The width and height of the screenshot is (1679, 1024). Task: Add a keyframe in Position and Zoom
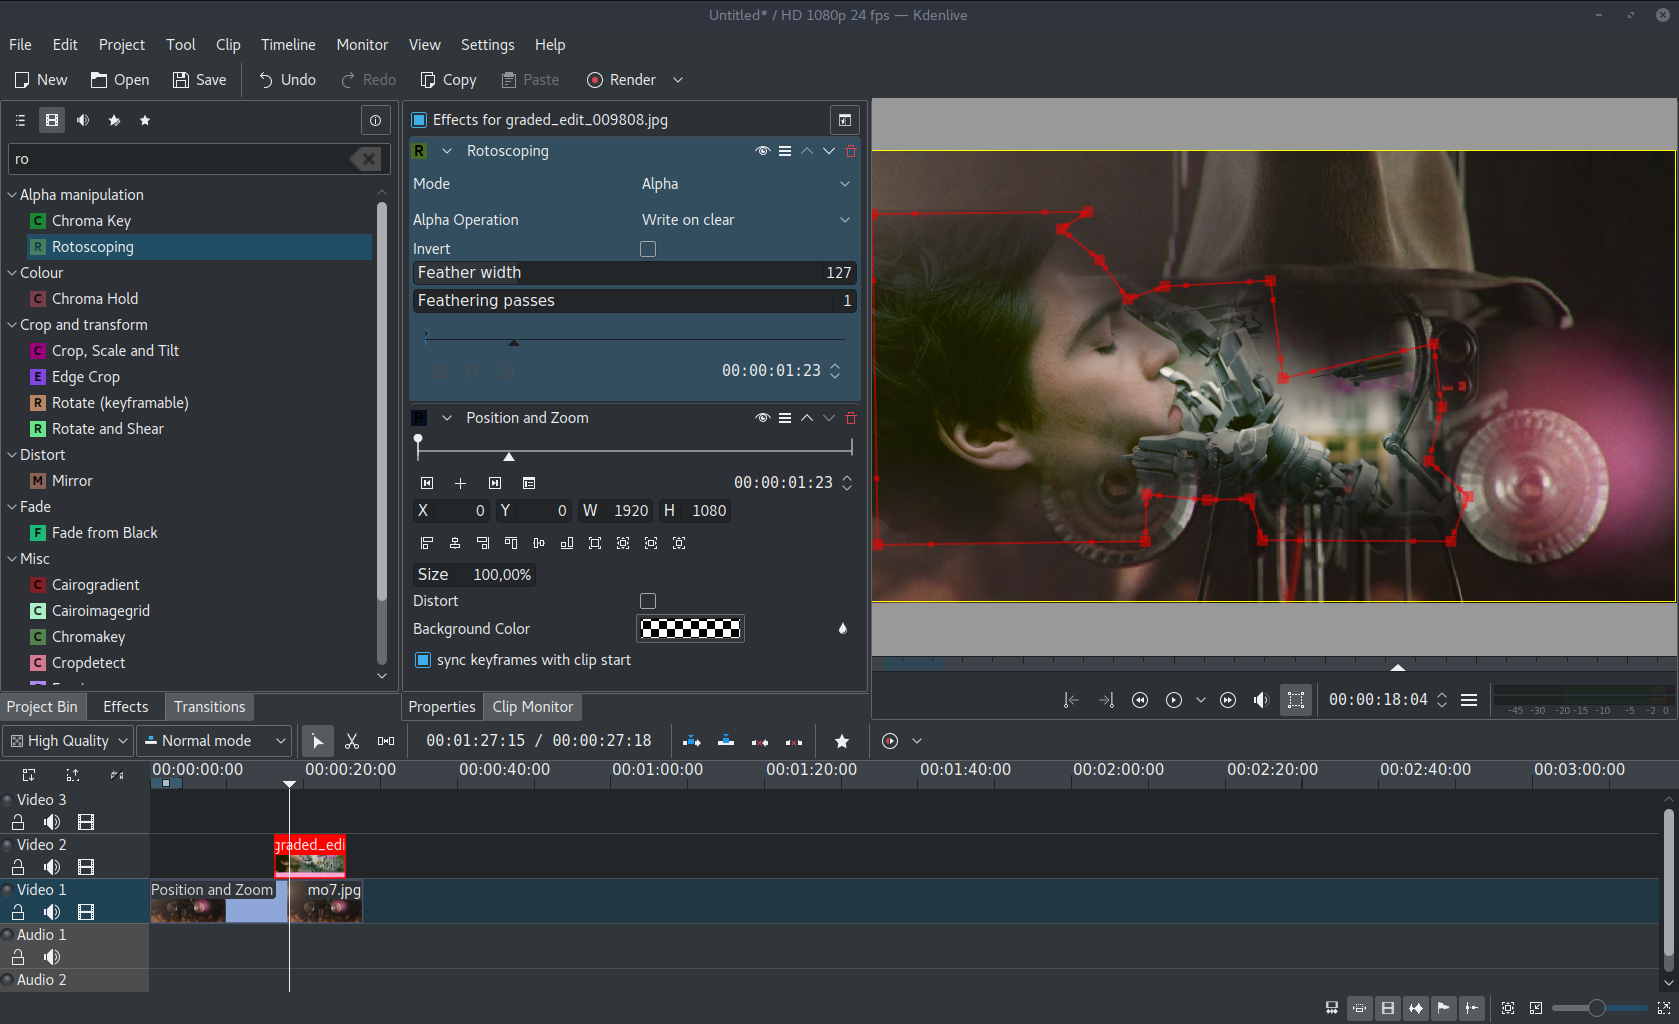tap(461, 483)
